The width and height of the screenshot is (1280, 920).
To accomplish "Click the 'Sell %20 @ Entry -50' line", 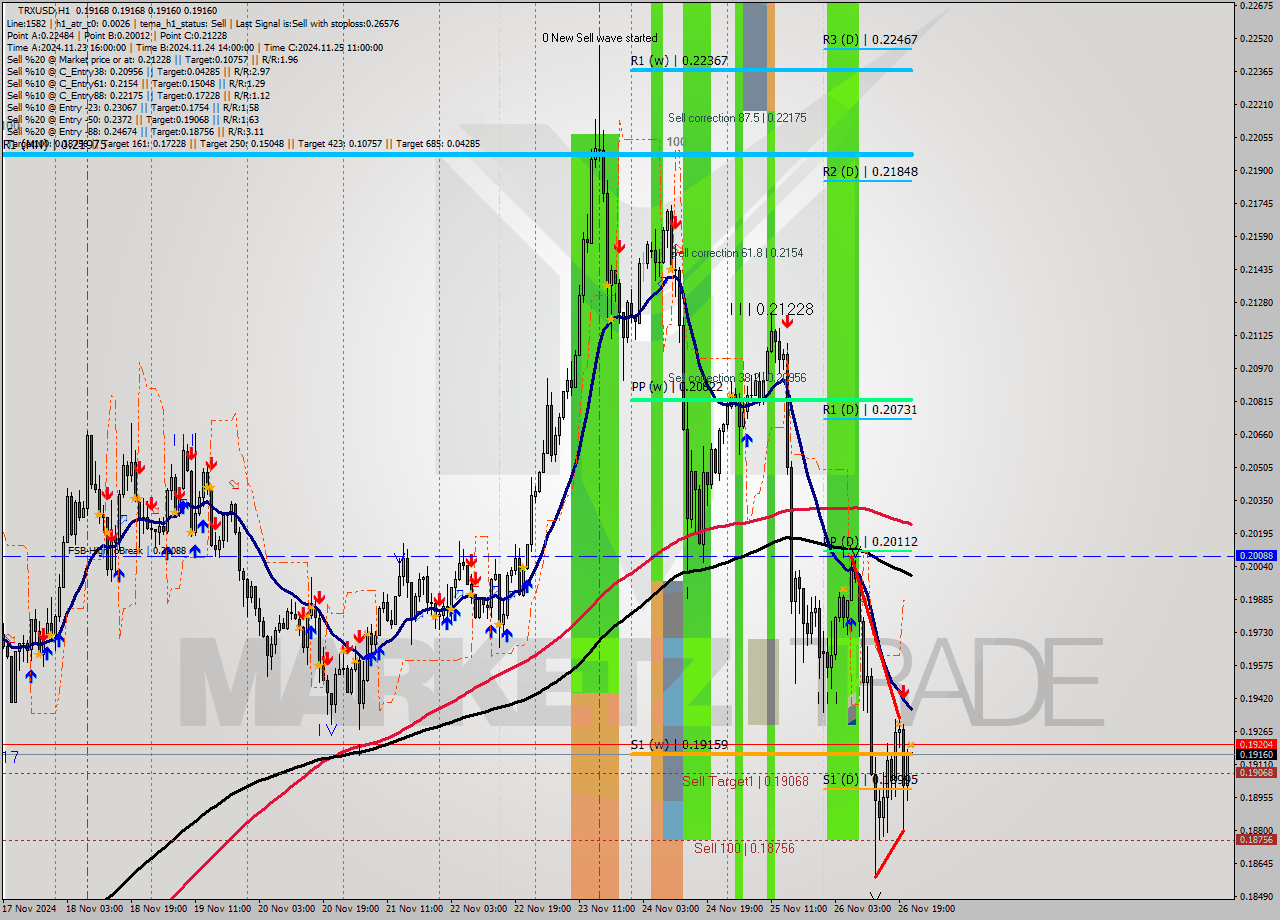I will [x=132, y=119].
